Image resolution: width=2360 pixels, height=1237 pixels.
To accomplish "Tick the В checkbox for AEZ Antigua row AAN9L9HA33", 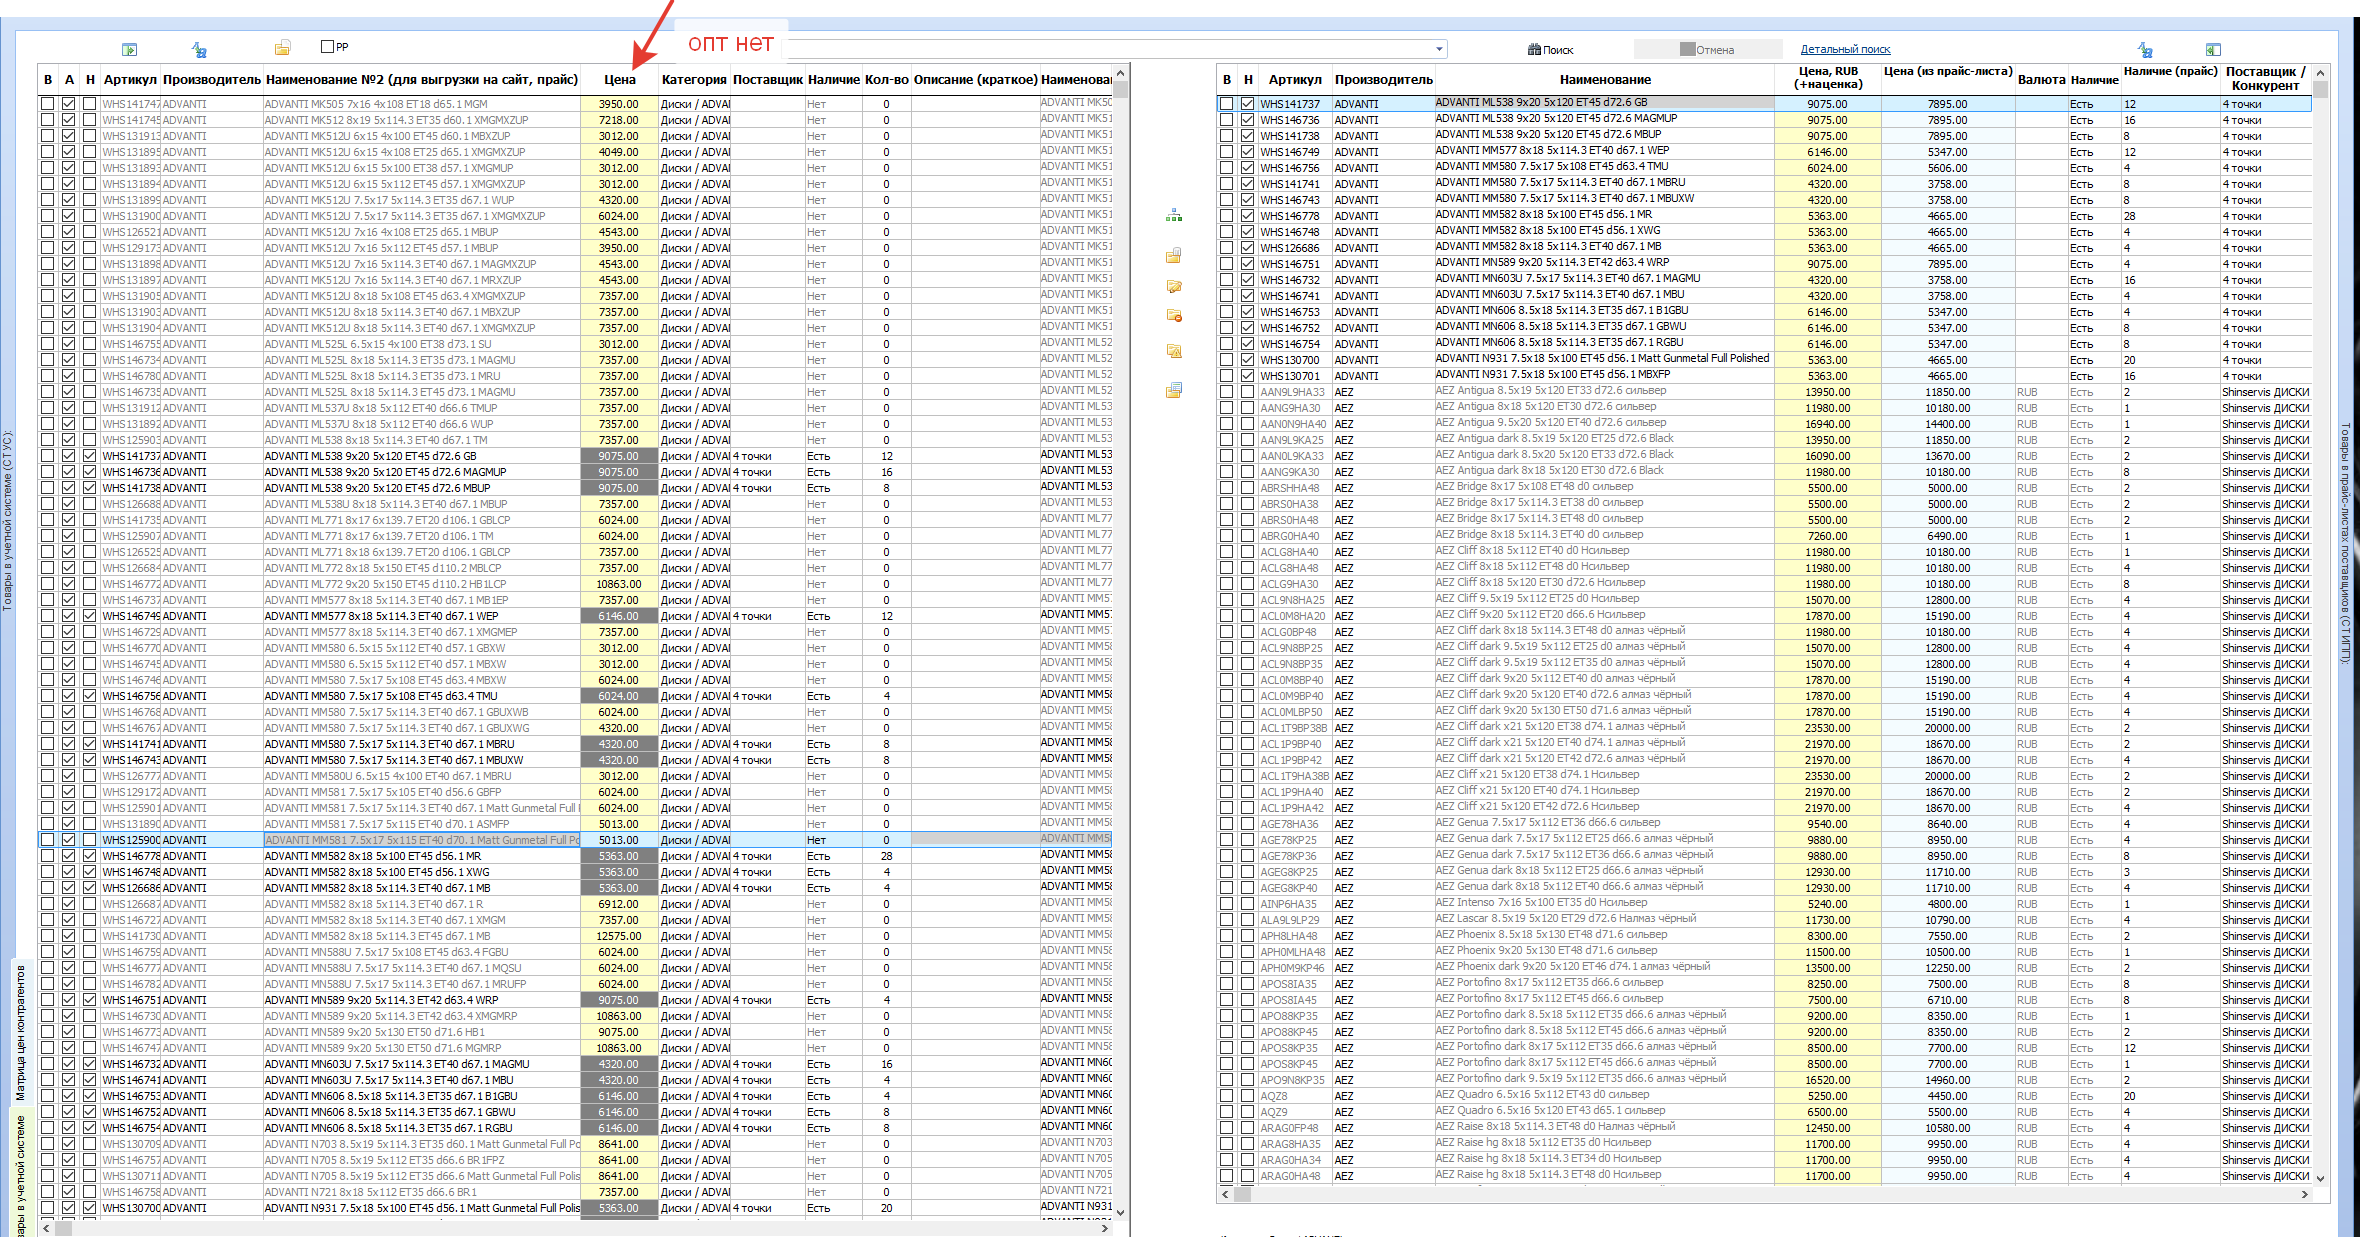I will click(x=1227, y=392).
